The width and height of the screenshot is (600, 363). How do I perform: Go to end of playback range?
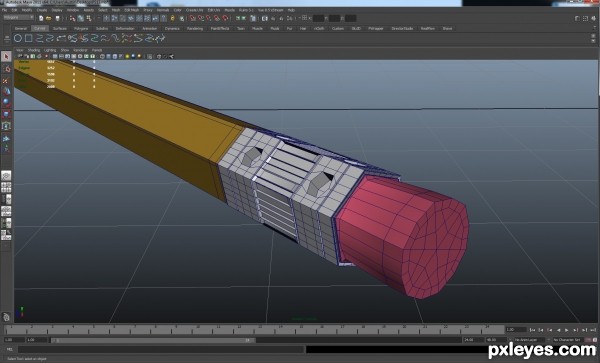593,330
